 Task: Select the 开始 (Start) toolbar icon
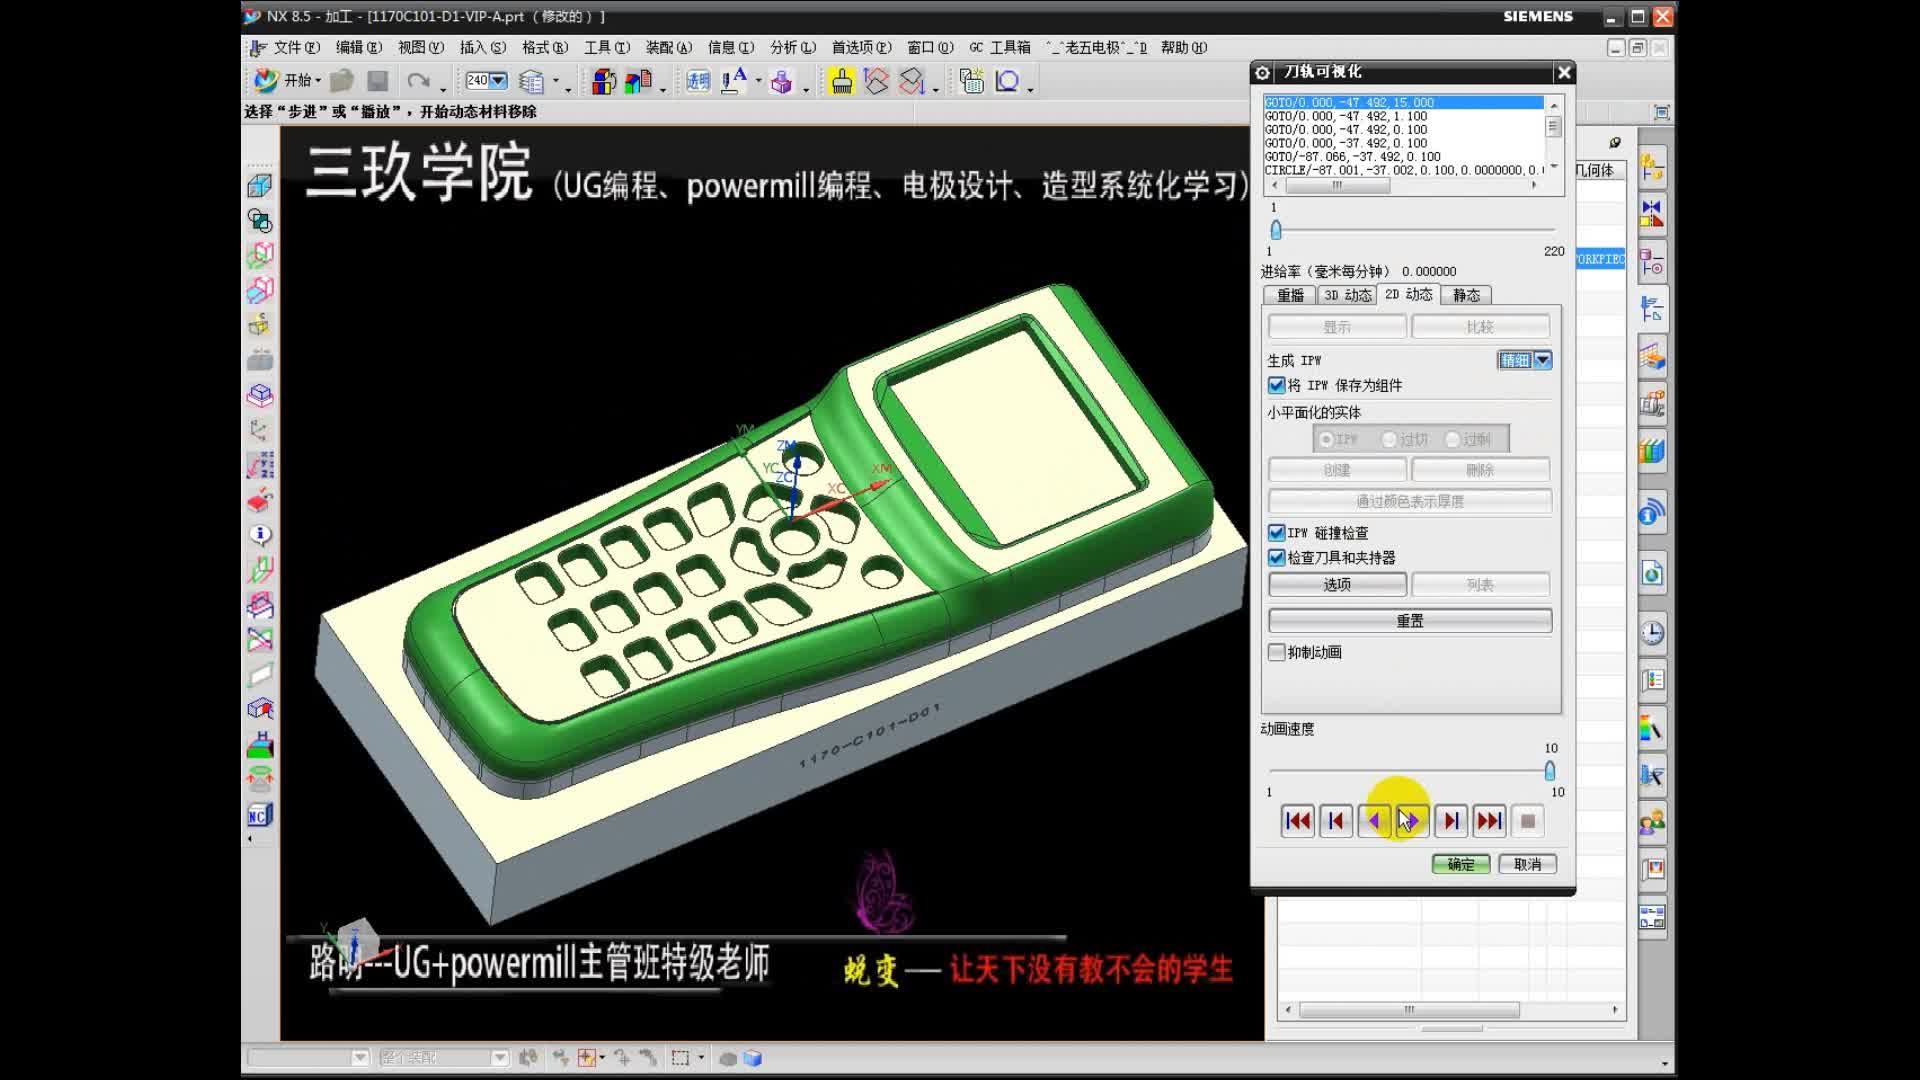click(265, 80)
